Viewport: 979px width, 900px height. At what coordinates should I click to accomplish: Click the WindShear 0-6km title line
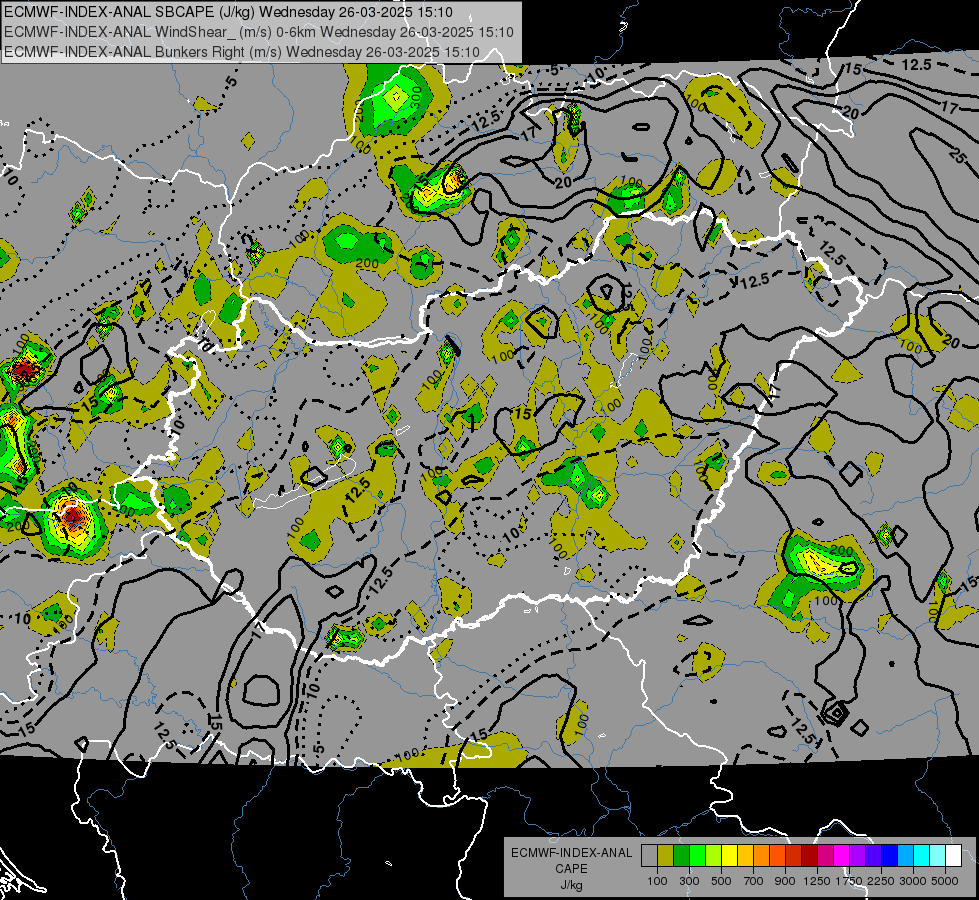tap(258, 32)
